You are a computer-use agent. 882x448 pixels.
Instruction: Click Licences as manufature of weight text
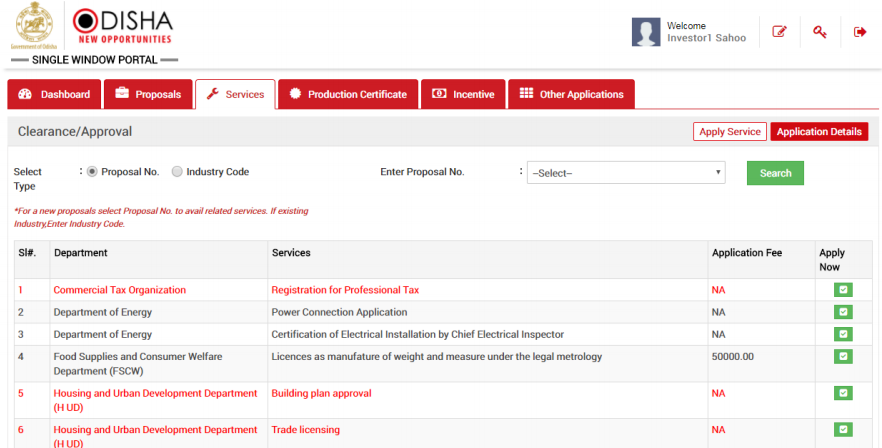[x=436, y=356]
